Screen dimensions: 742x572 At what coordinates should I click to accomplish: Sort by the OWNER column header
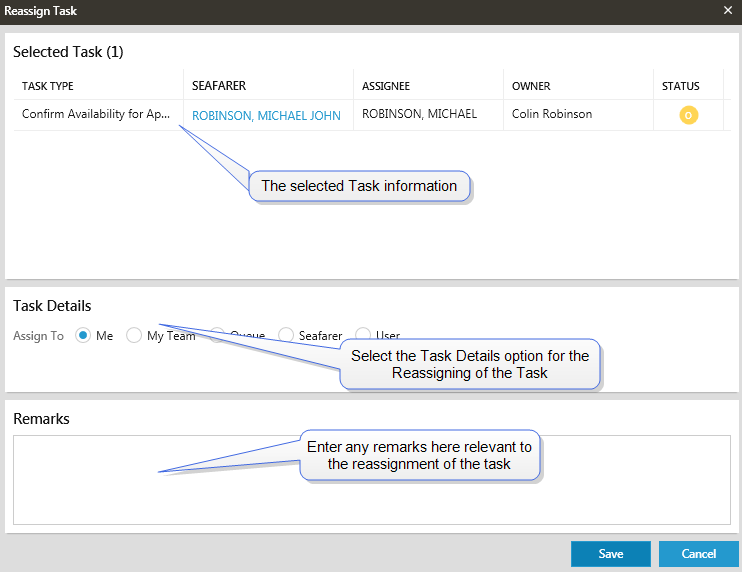tap(531, 86)
